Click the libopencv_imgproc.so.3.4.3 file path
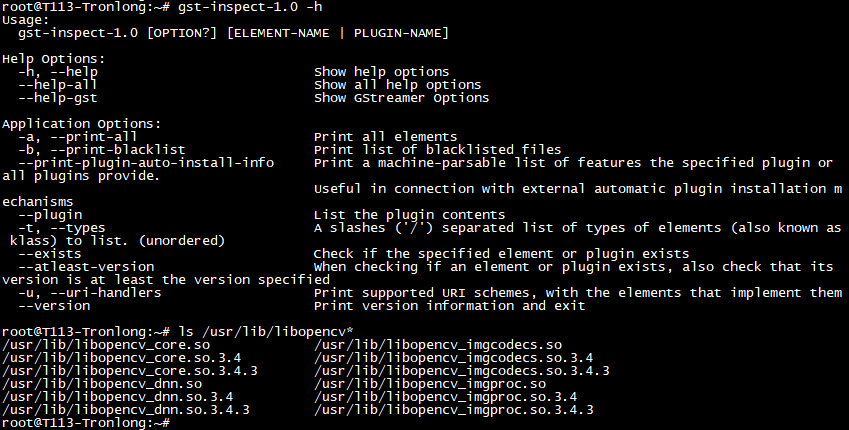The height and width of the screenshot is (430, 849). click(454, 410)
